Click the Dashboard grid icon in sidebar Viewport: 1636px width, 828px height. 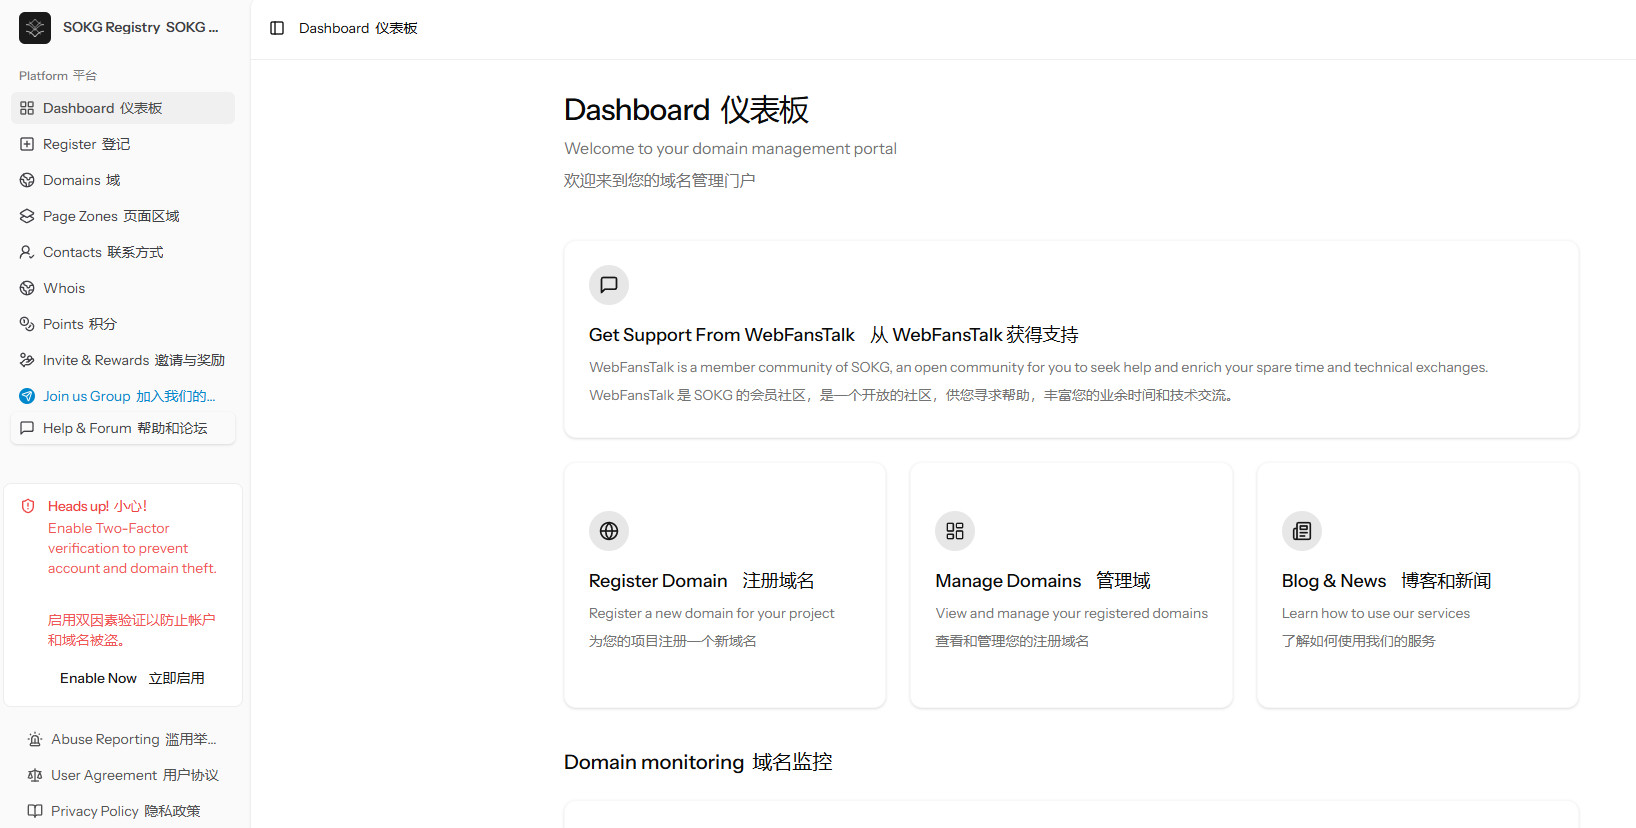27,108
